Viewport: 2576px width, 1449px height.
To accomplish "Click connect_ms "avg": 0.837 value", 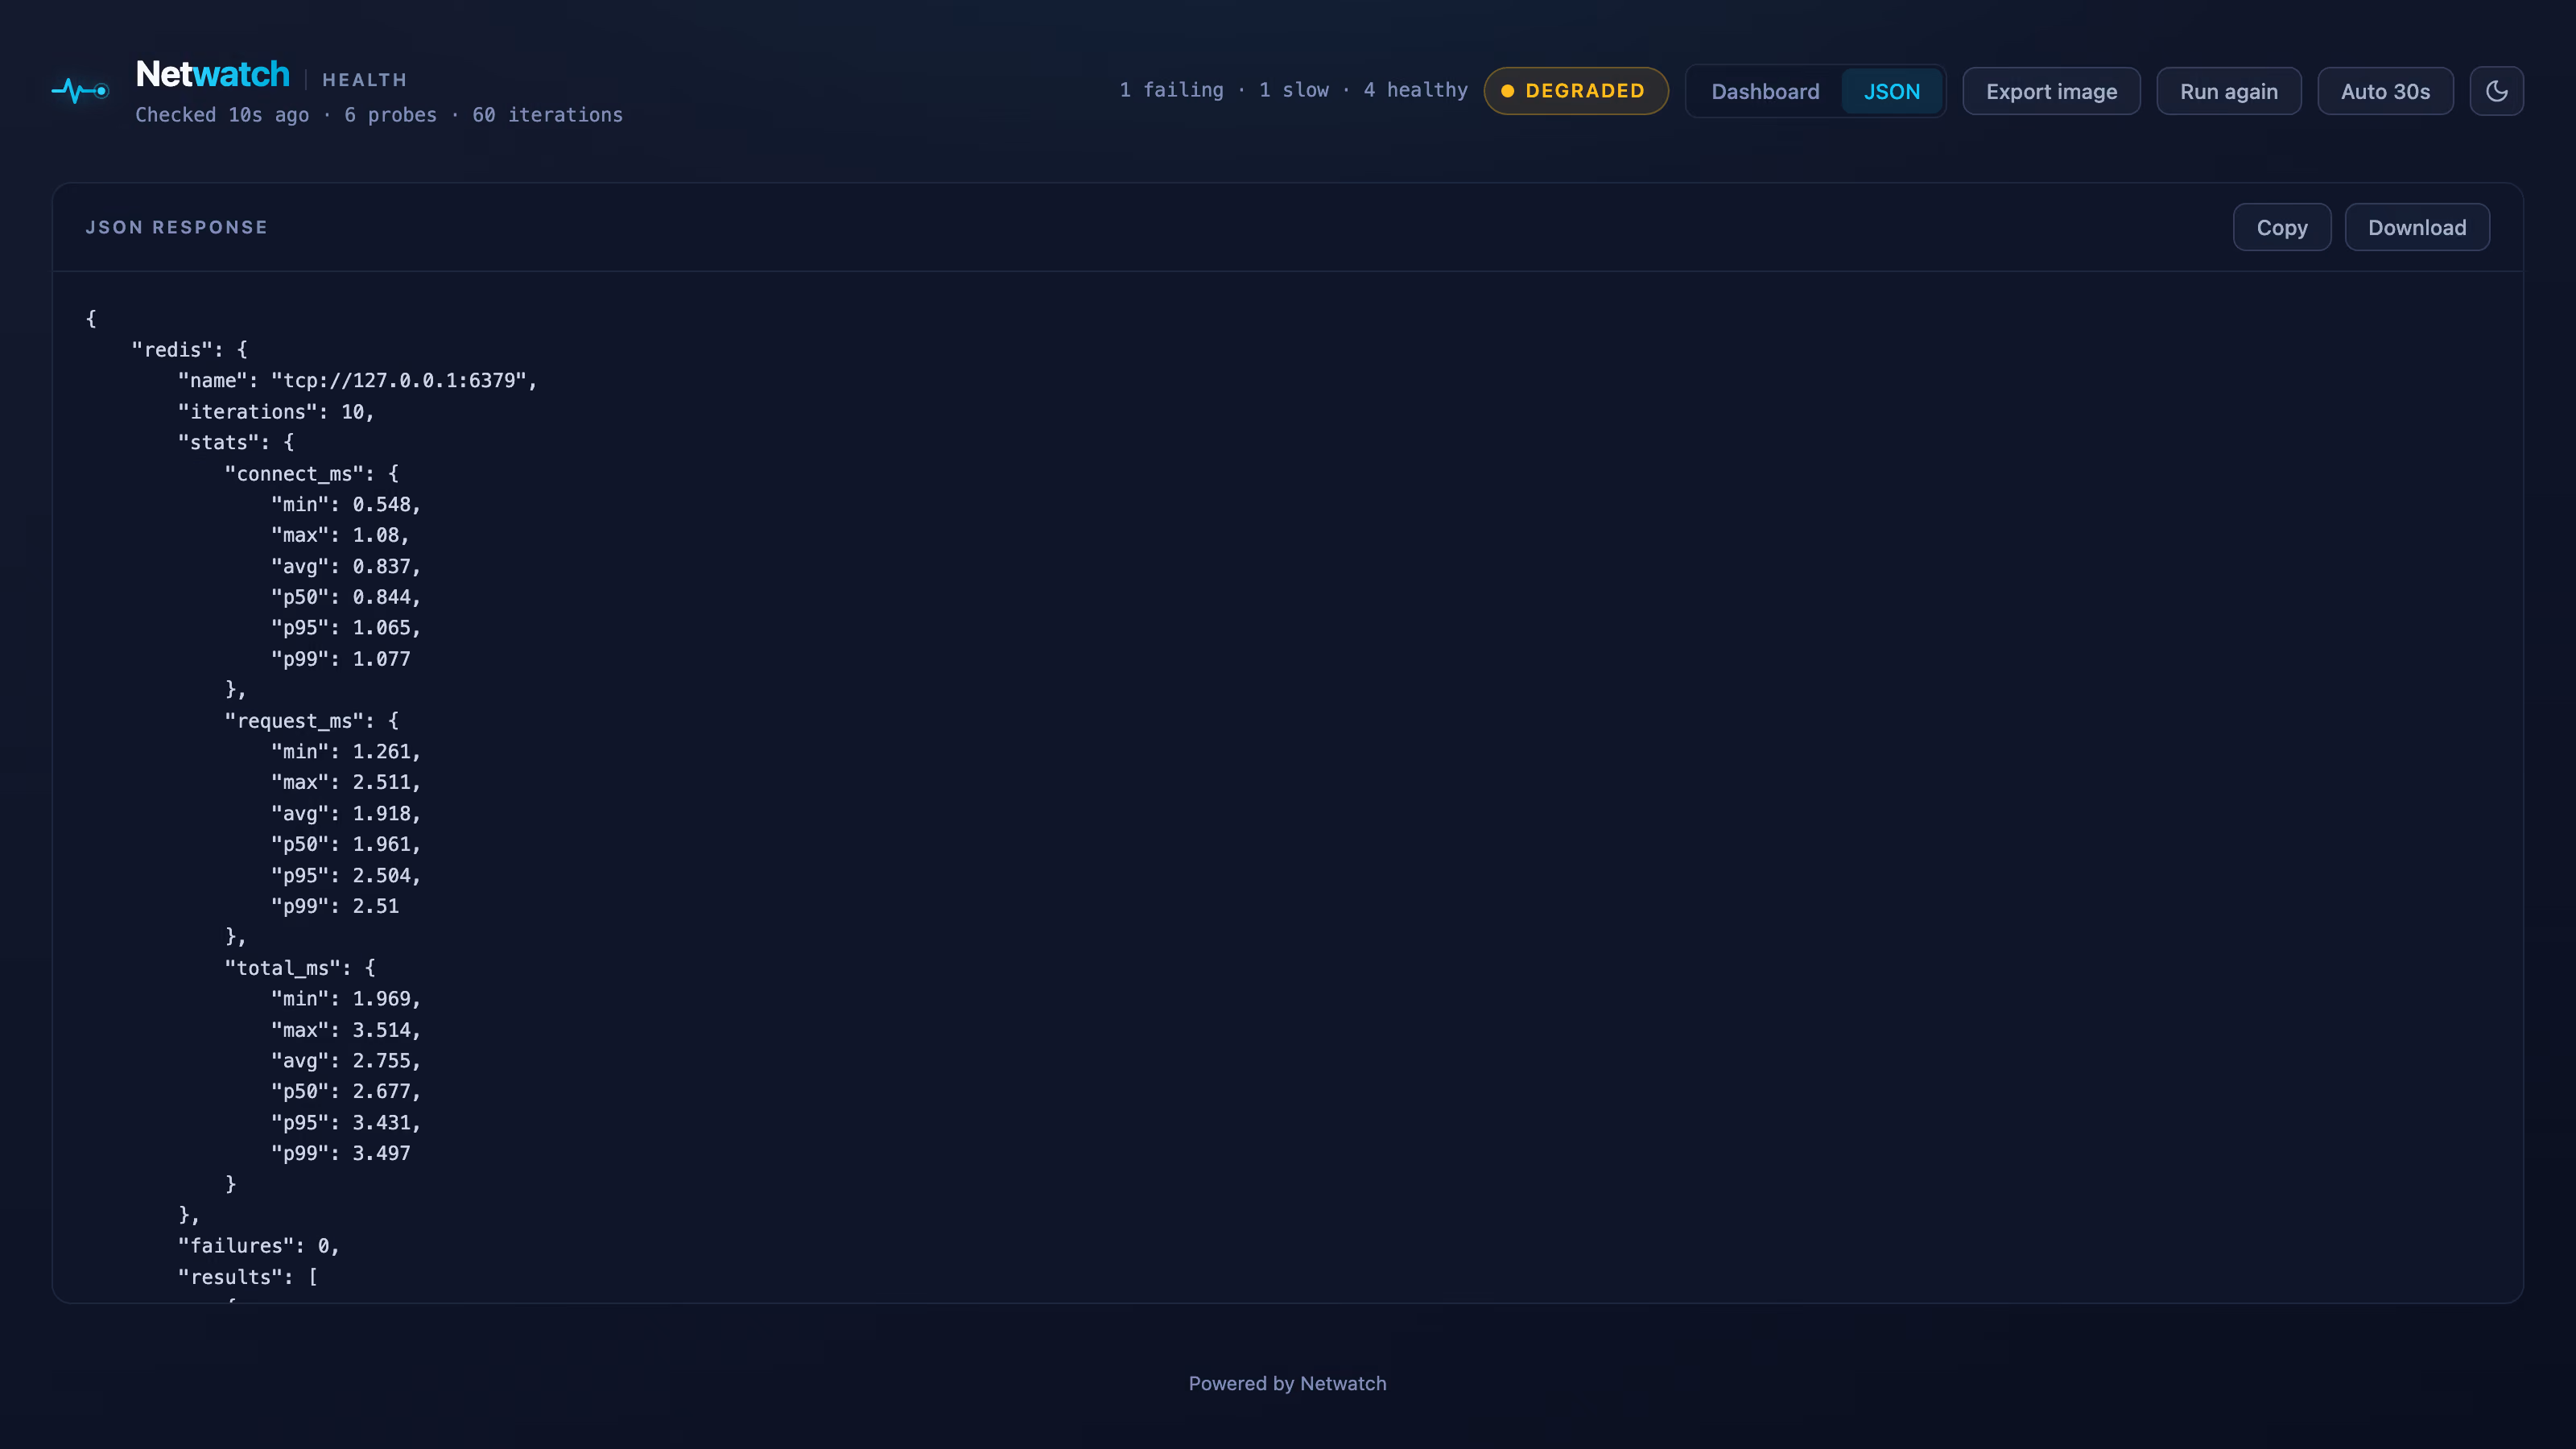I will [x=345, y=566].
